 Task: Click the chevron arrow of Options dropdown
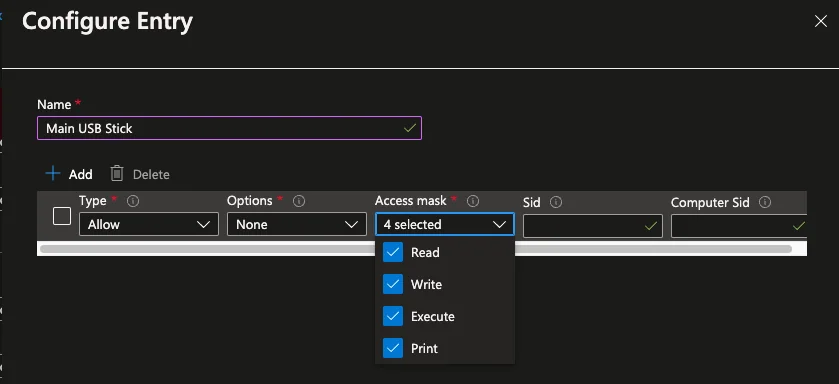pos(352,225)
